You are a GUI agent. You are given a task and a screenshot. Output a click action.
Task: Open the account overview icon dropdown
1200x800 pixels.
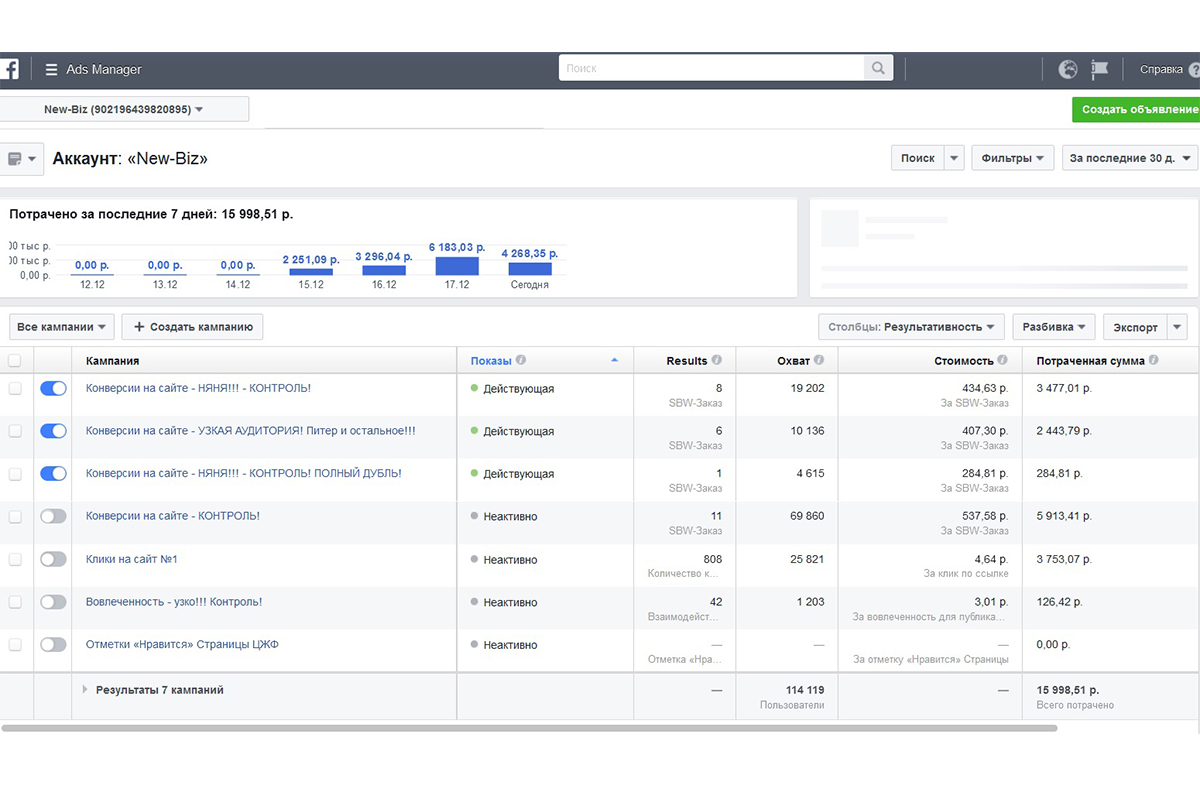(x=20, y=159)
